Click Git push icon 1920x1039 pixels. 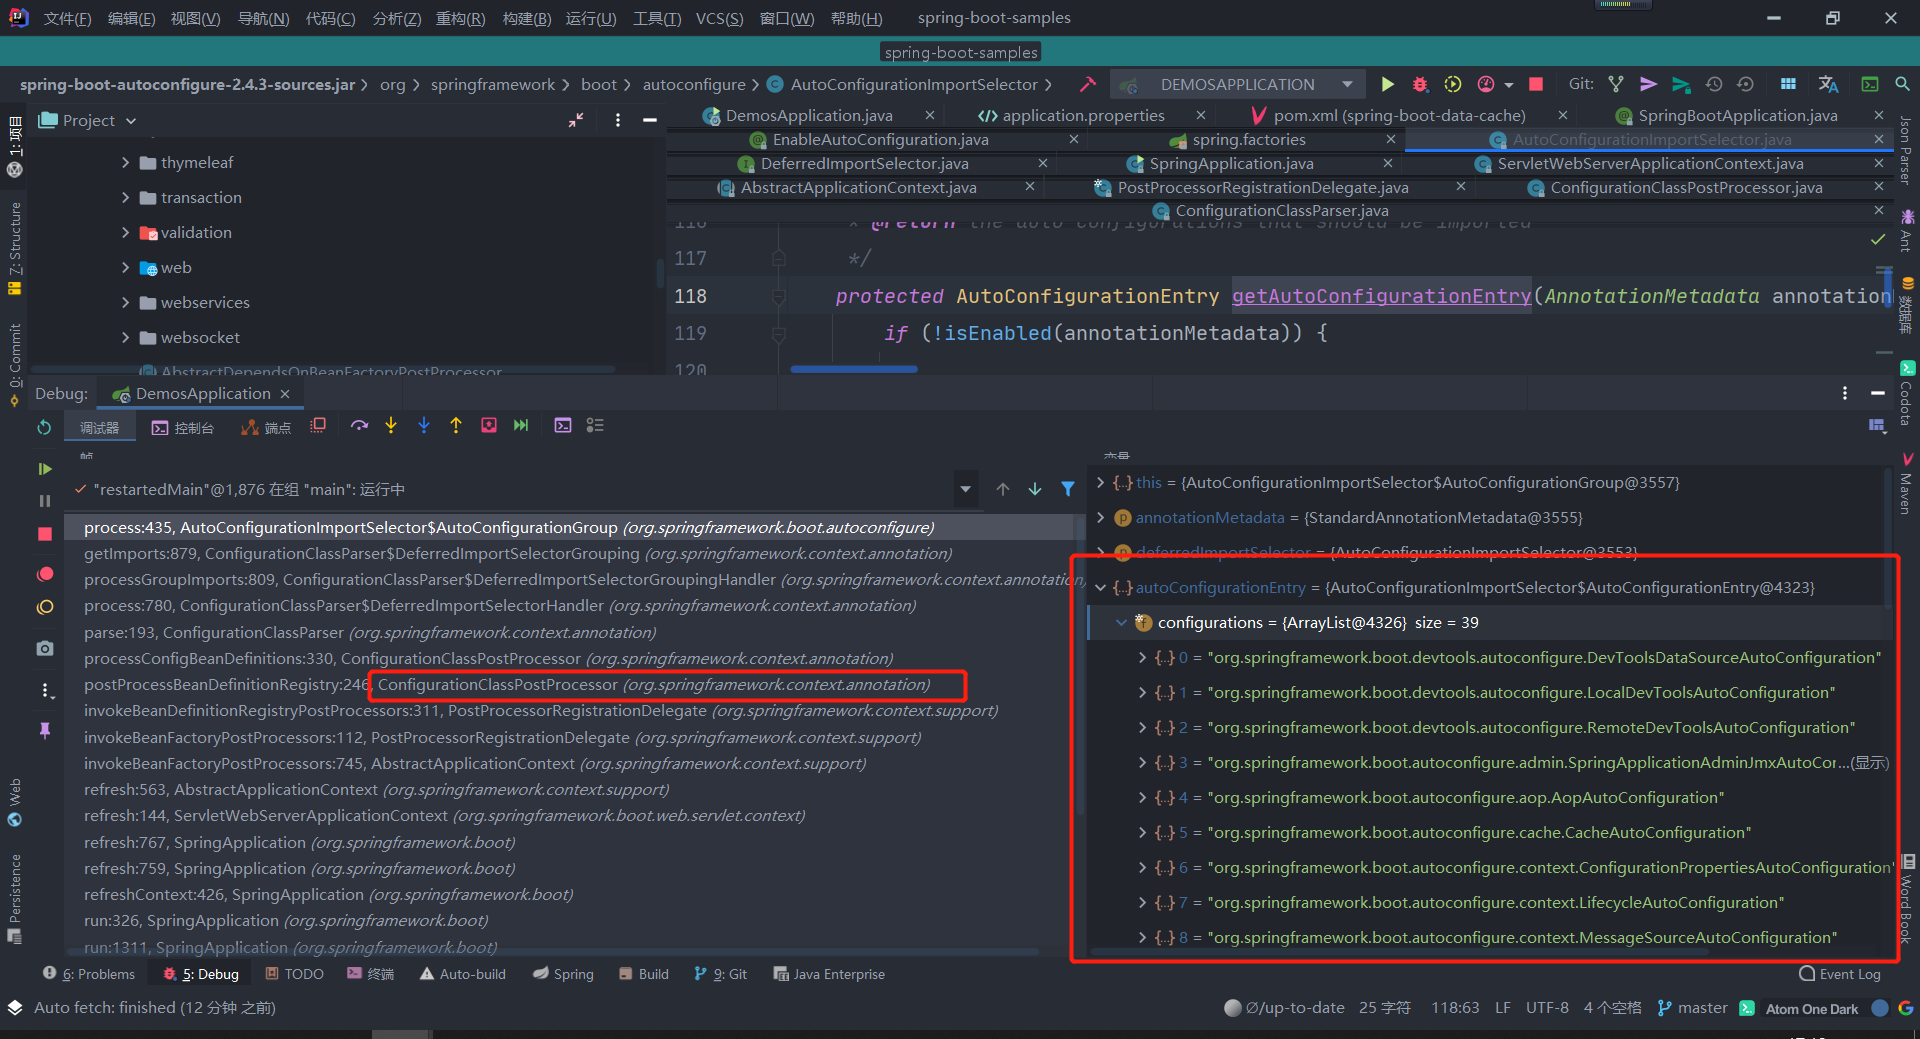click(1681, 84)
